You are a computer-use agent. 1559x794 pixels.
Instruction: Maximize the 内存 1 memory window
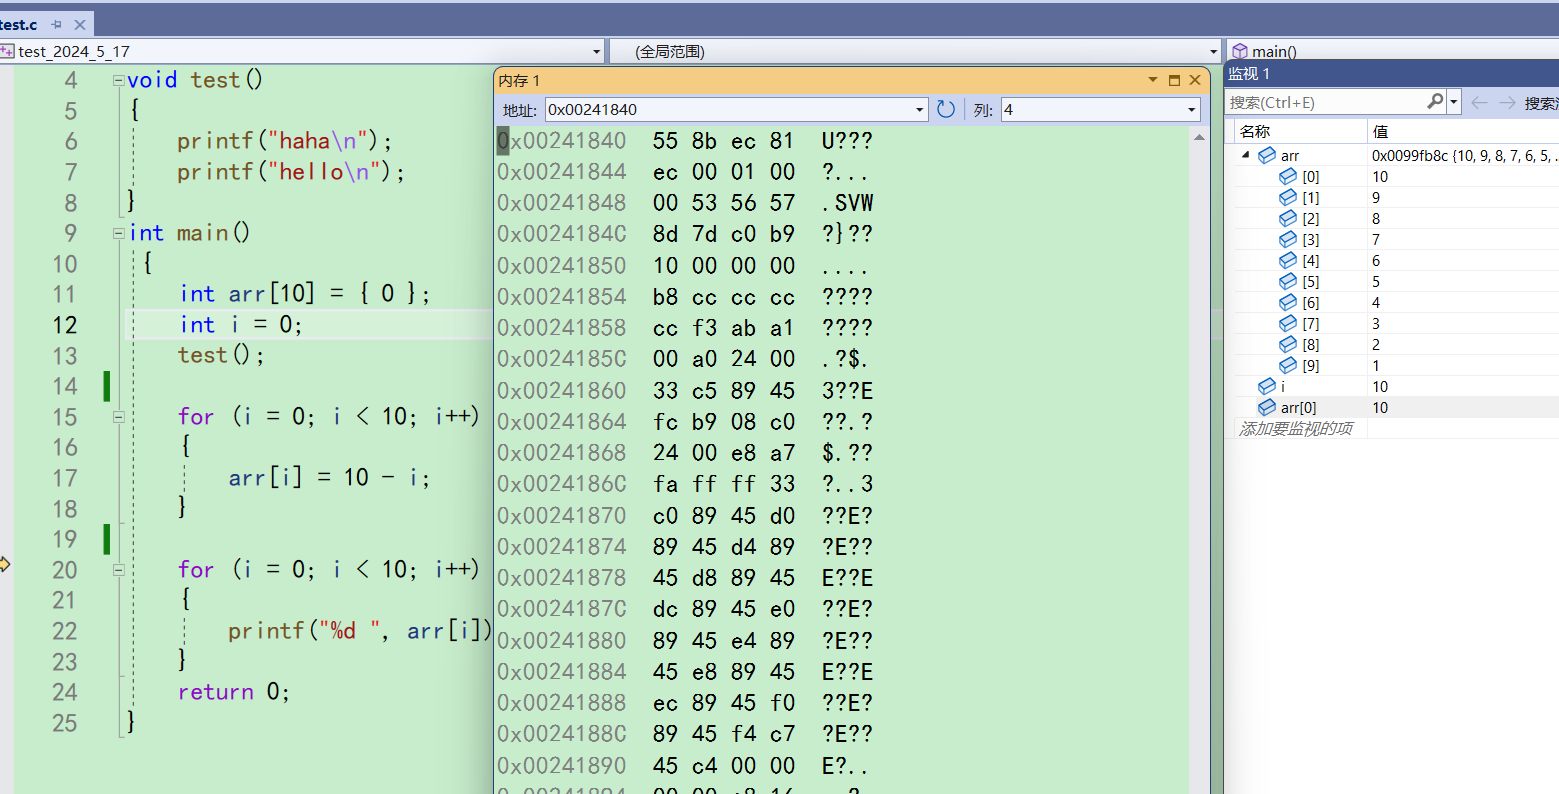(1175, 80)
